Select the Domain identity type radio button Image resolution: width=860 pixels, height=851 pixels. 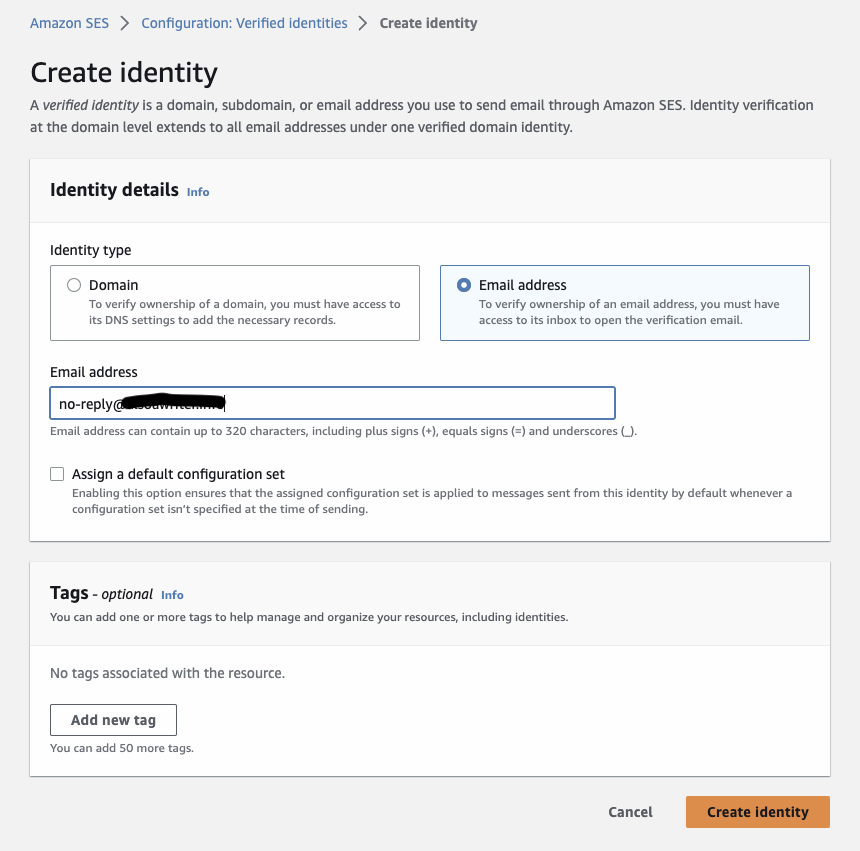pos(74,285)
